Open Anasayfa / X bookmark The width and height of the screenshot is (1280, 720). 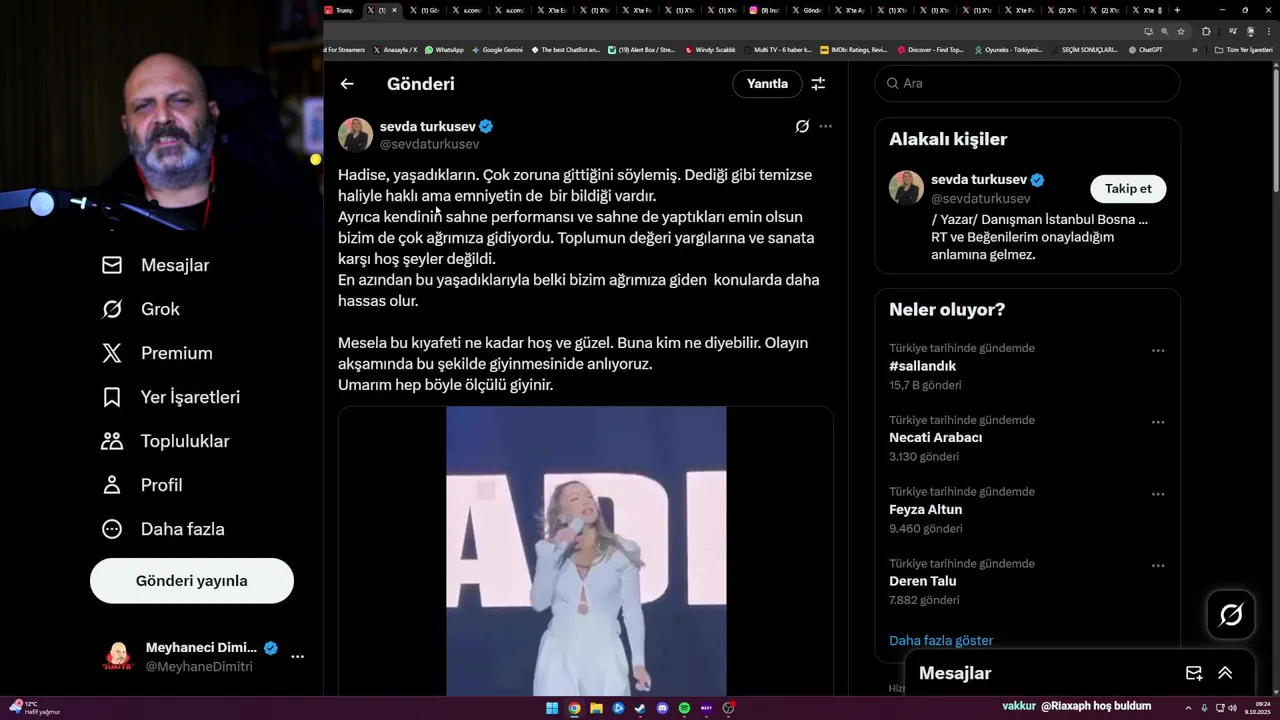[x=395, y=50]
